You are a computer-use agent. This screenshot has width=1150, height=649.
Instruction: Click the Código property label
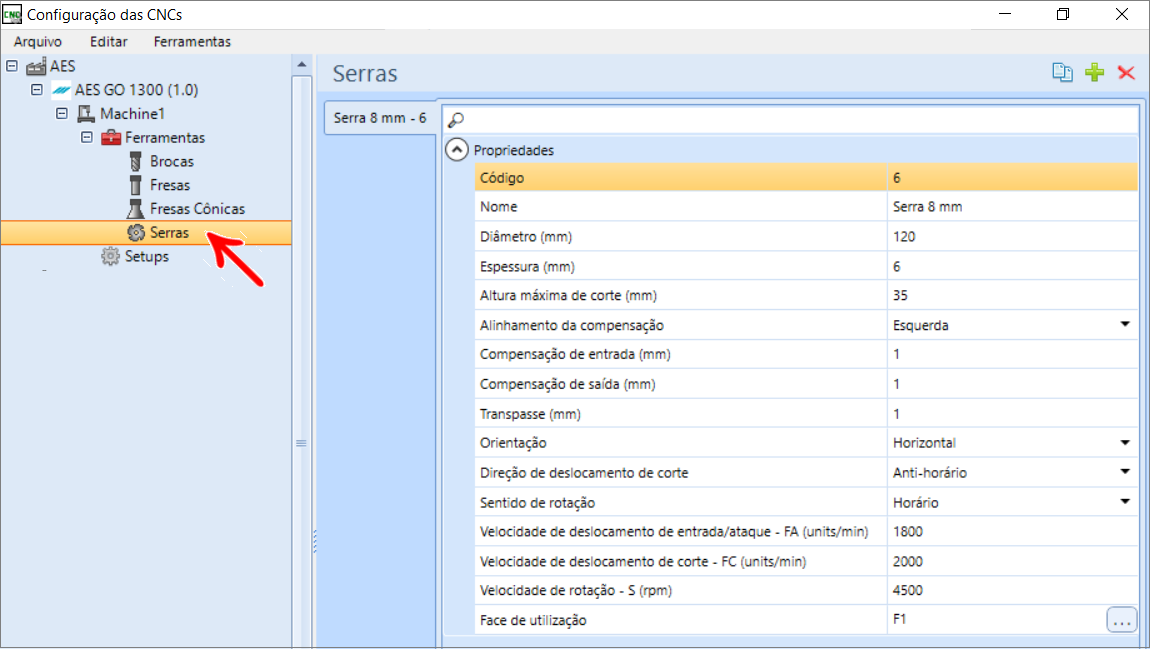pyautogui.click(x=502, y=177)
